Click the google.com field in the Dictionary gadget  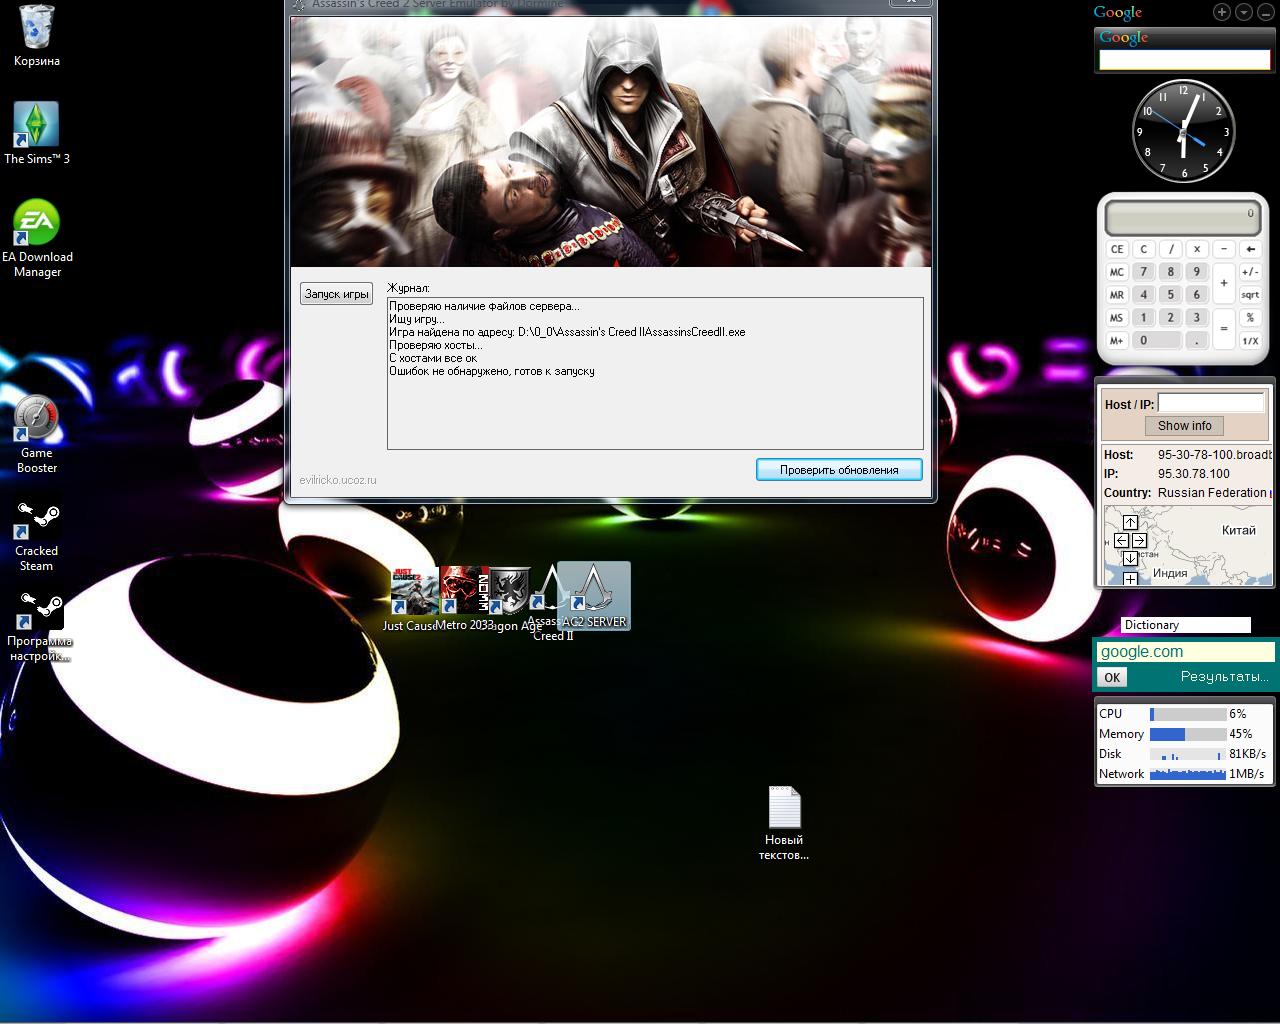coord(1185,652)
